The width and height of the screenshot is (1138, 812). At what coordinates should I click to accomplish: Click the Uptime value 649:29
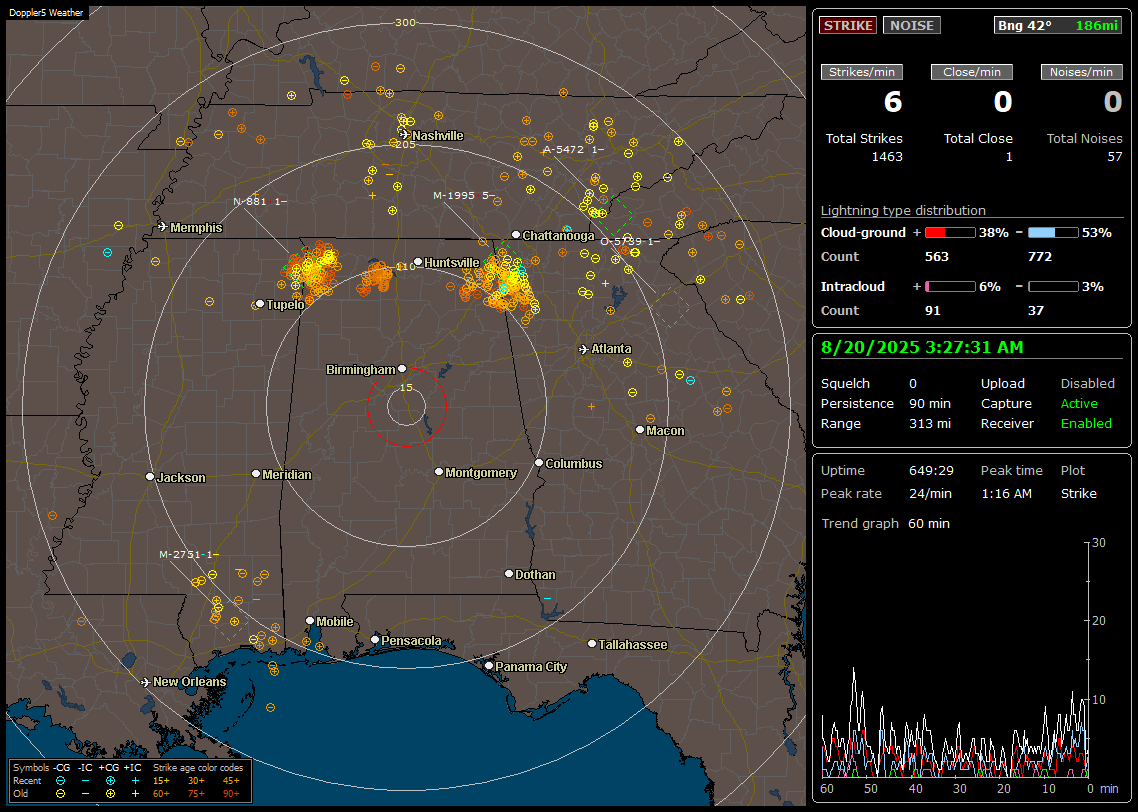coord(931,470)
